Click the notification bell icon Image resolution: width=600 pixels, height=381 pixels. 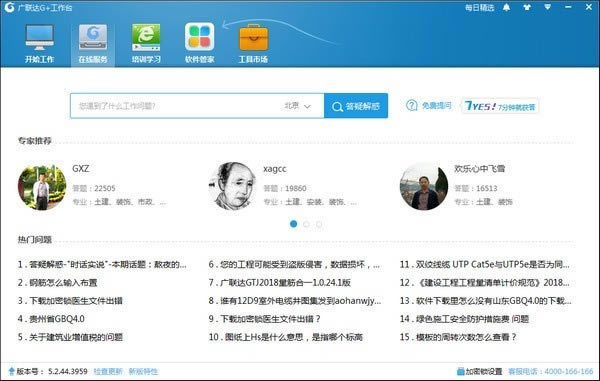[506, 7]
